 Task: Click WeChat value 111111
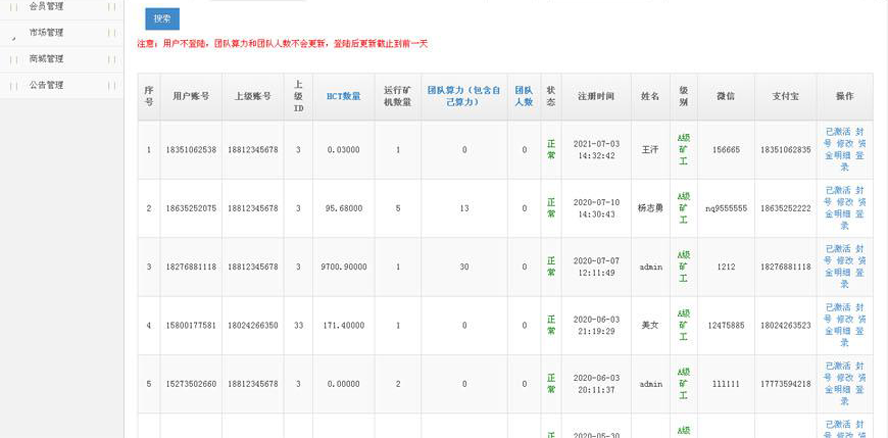(x=725, y=384)
